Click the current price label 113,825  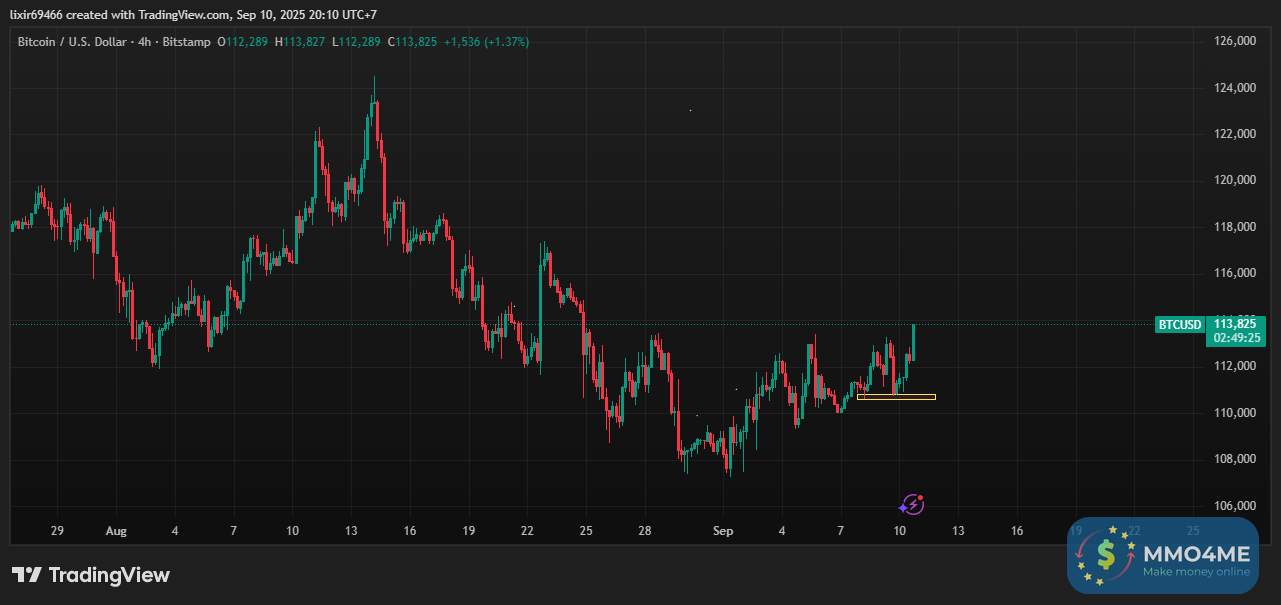1237,323
